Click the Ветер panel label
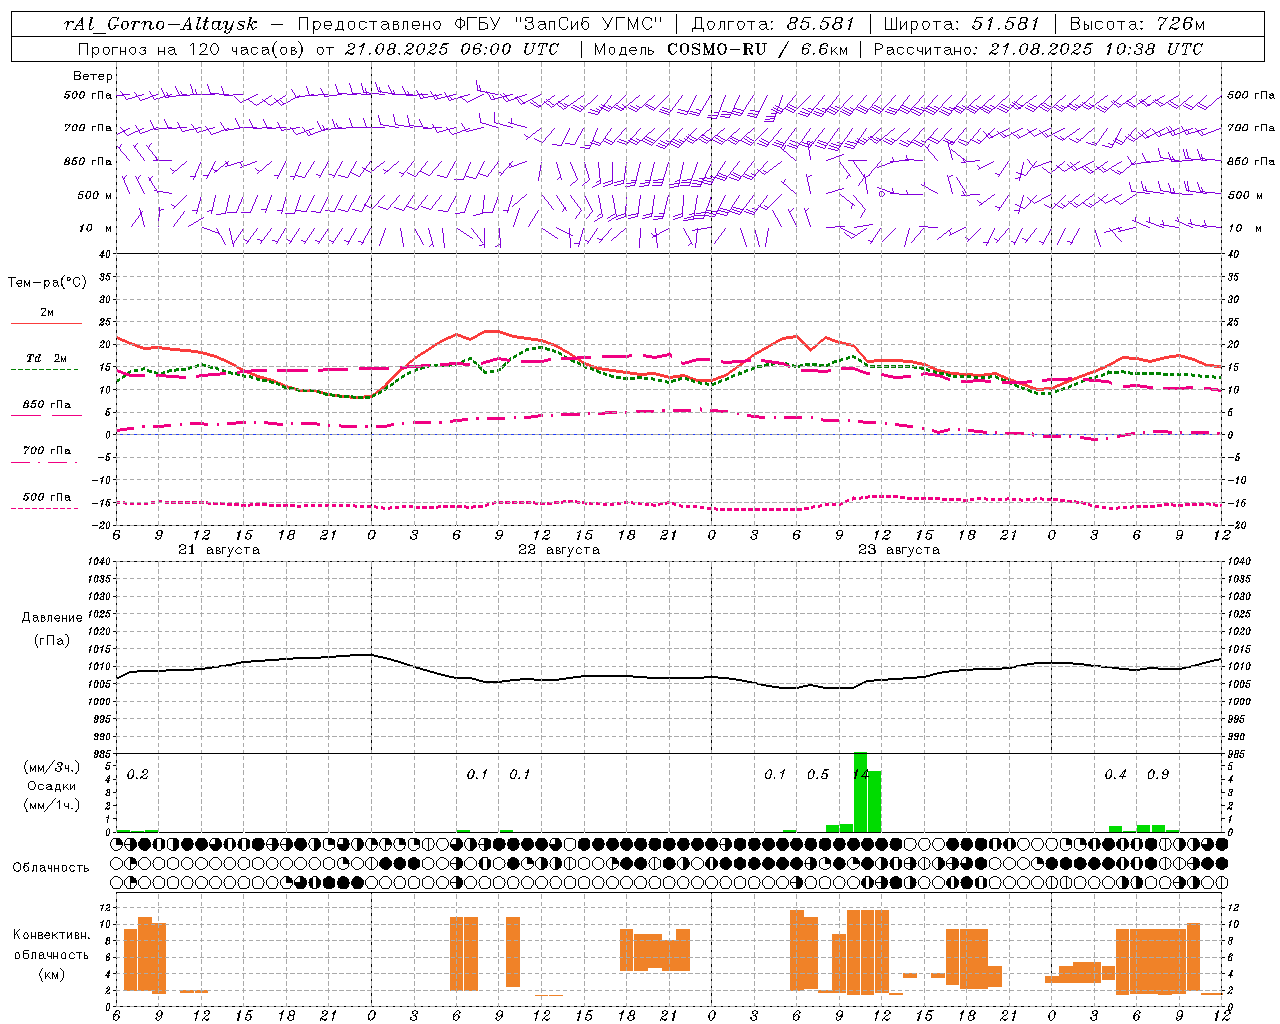Screen dimensions: 1280x1024 pyautogui.click(x=93, y=76)
